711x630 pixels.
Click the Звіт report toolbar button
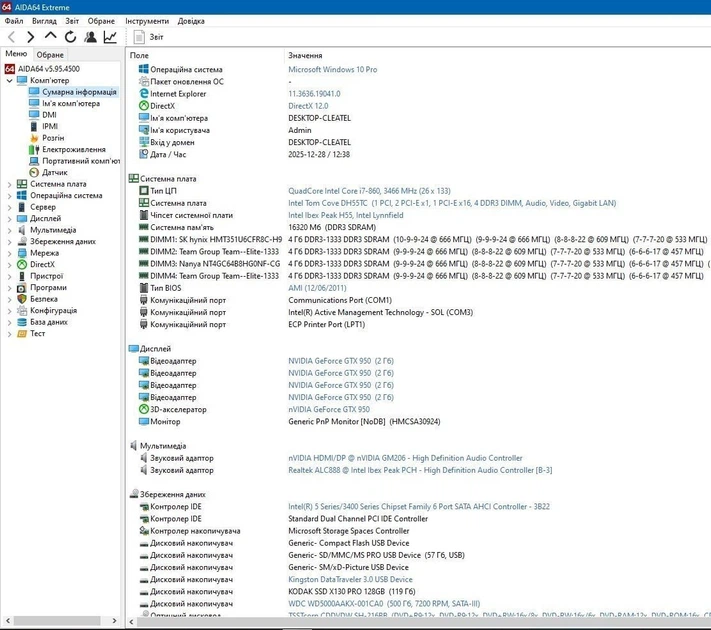point(149,37)
